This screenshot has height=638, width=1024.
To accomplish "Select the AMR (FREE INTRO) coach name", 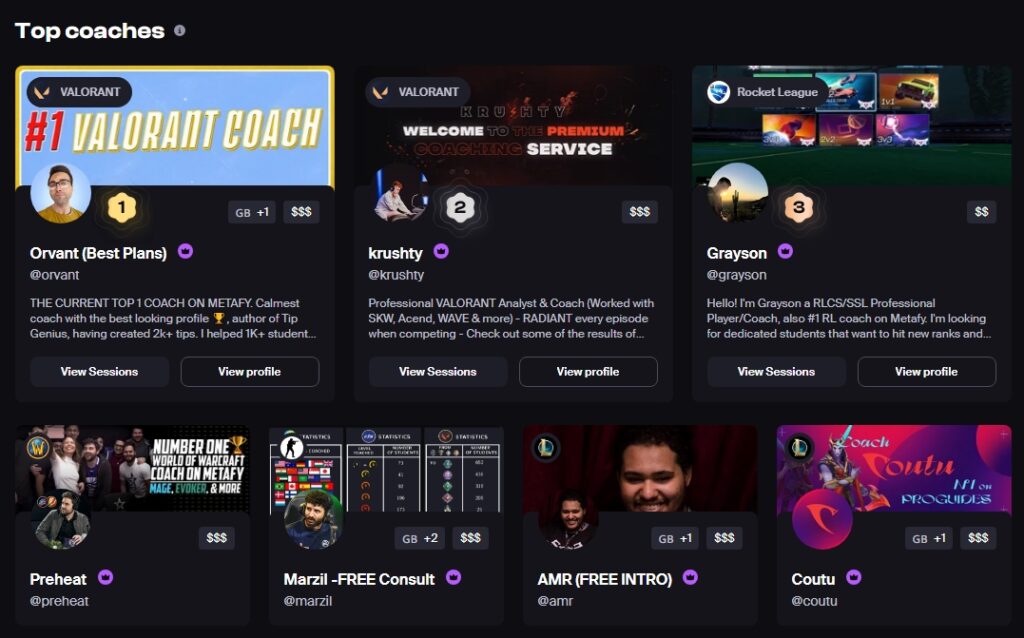I will coord(605,579).
